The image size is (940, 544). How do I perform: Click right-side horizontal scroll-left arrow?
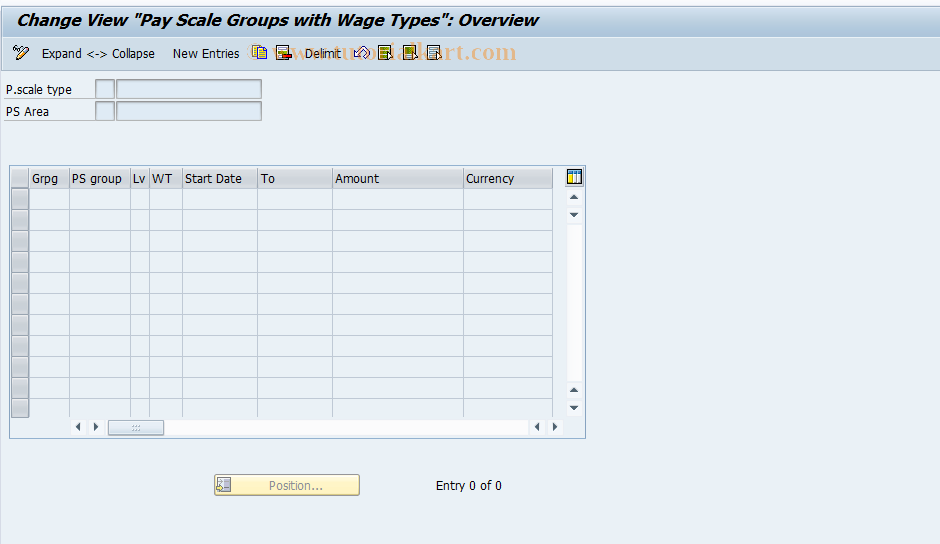(537, 427)
